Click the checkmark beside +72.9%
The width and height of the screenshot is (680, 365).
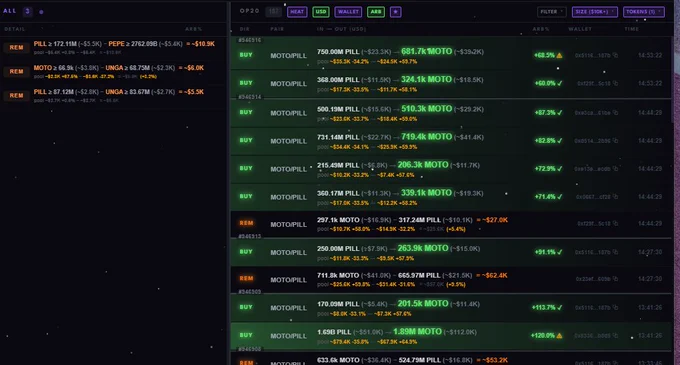[x=560, y=169]
